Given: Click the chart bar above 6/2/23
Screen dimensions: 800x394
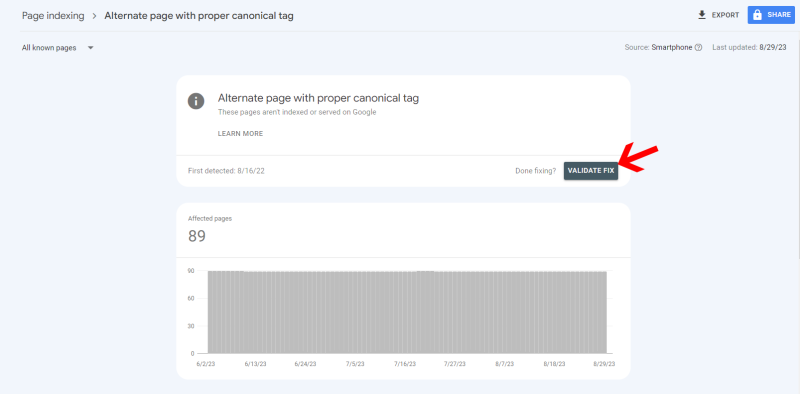Looking at the screenshot, I should tap(210, 312).
